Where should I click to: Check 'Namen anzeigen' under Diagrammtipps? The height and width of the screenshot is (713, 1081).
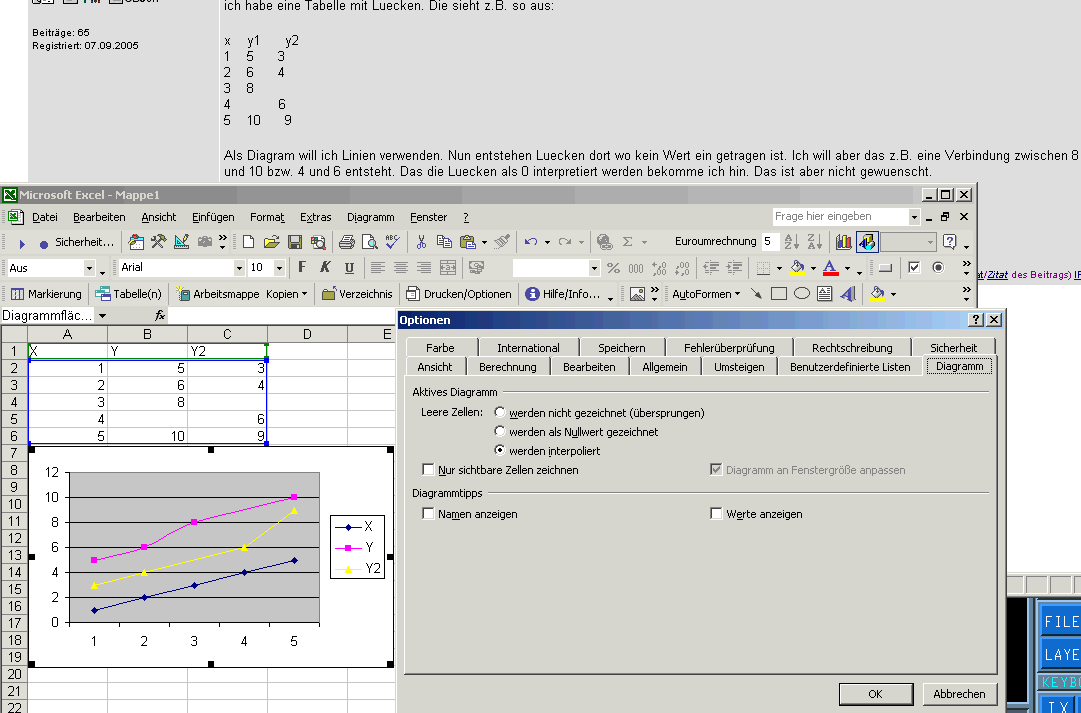[x=428, y=514]
